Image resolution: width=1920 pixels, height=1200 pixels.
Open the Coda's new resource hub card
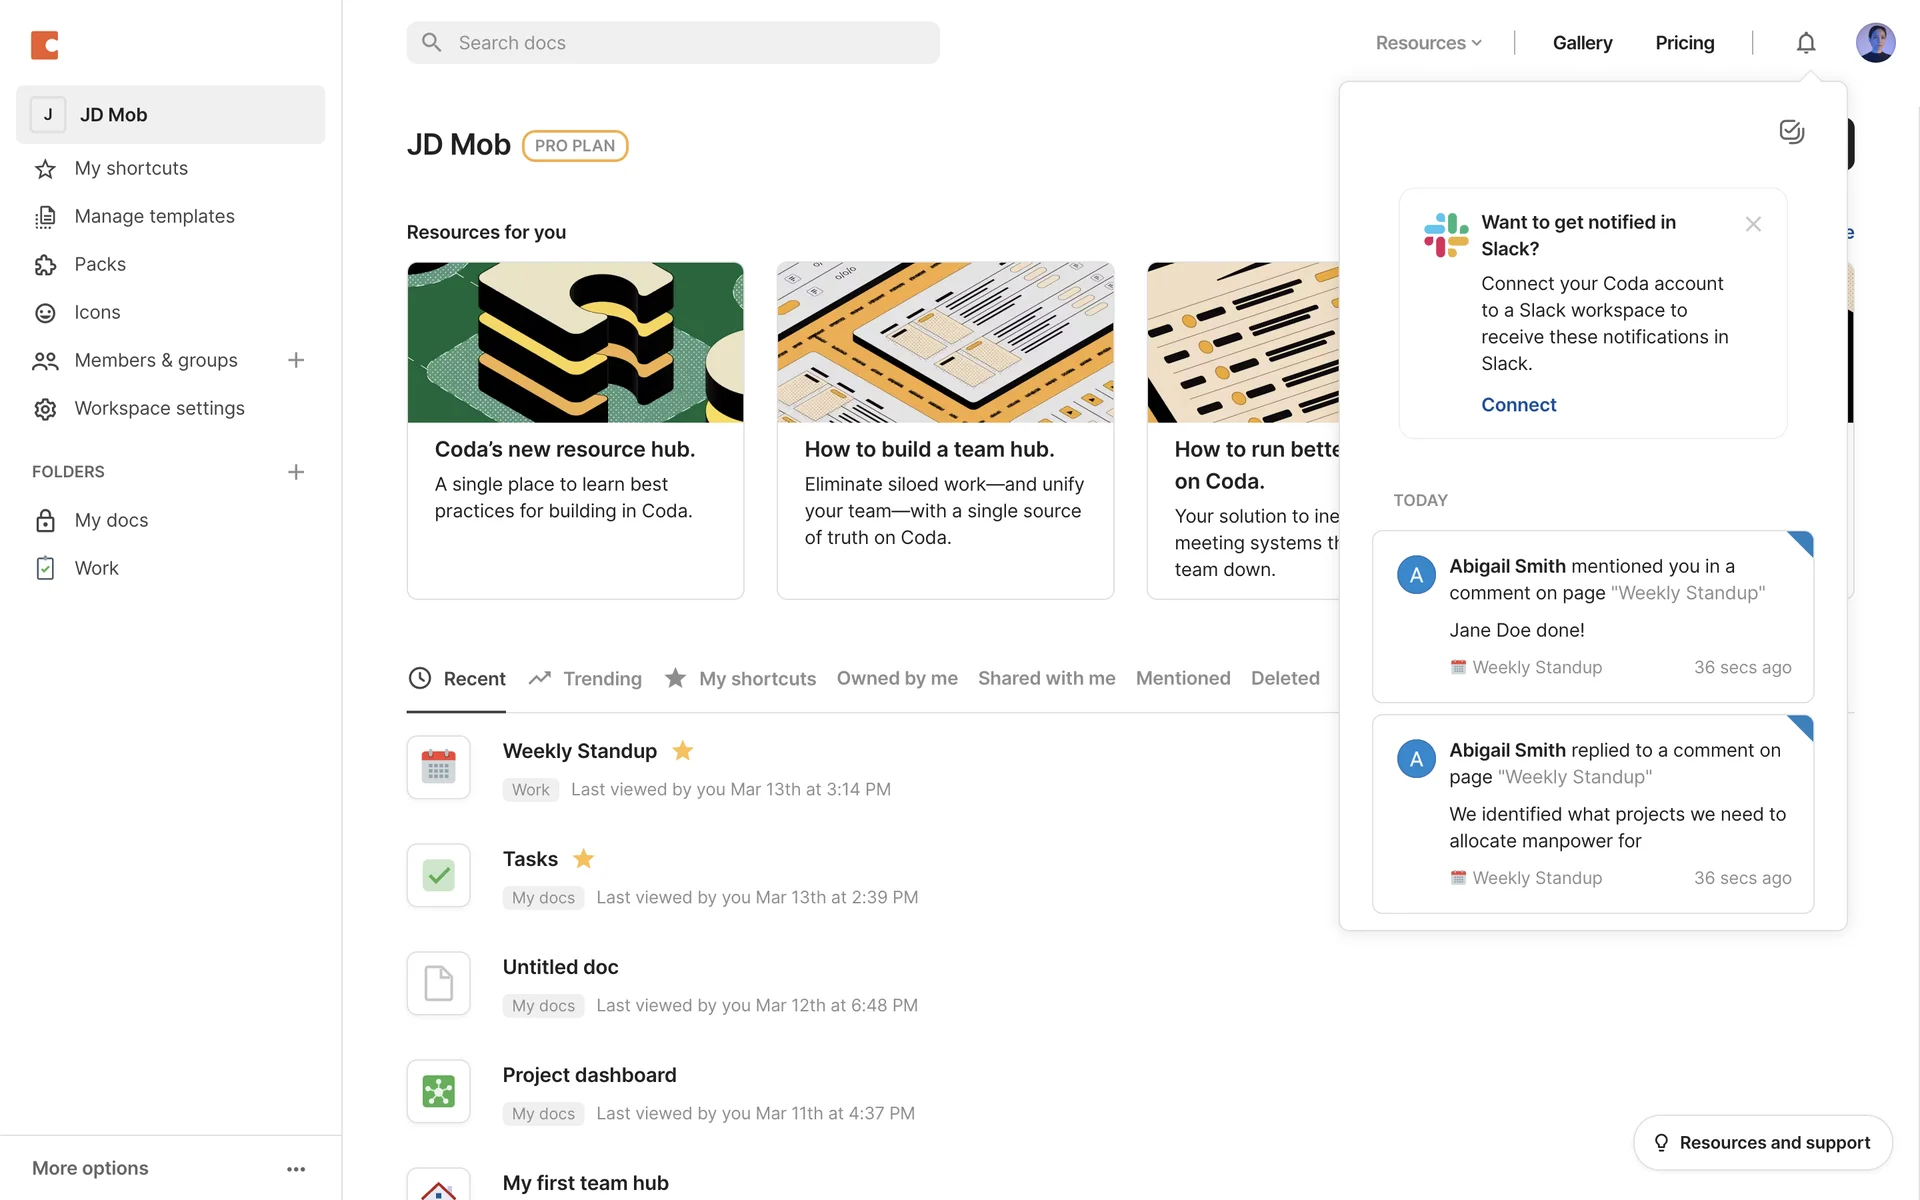[575, 430]
